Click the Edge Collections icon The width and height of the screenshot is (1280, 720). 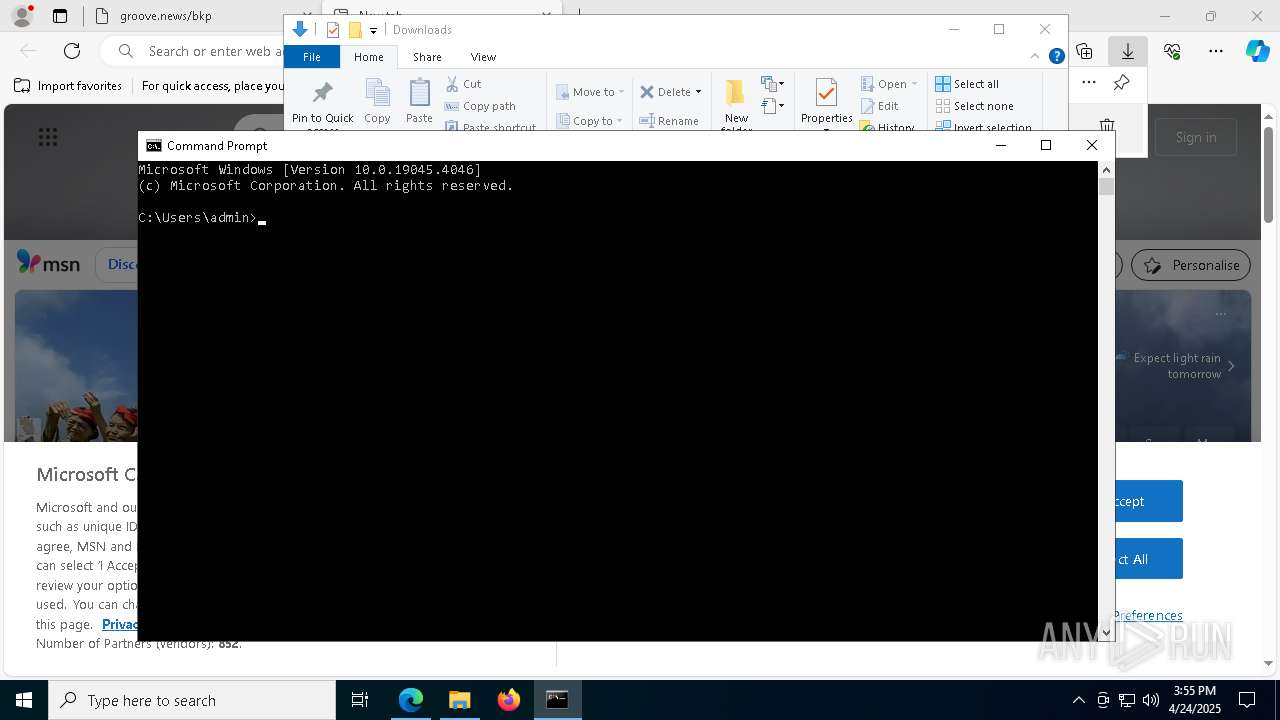pyautogui.click(x=1084, y=51)
